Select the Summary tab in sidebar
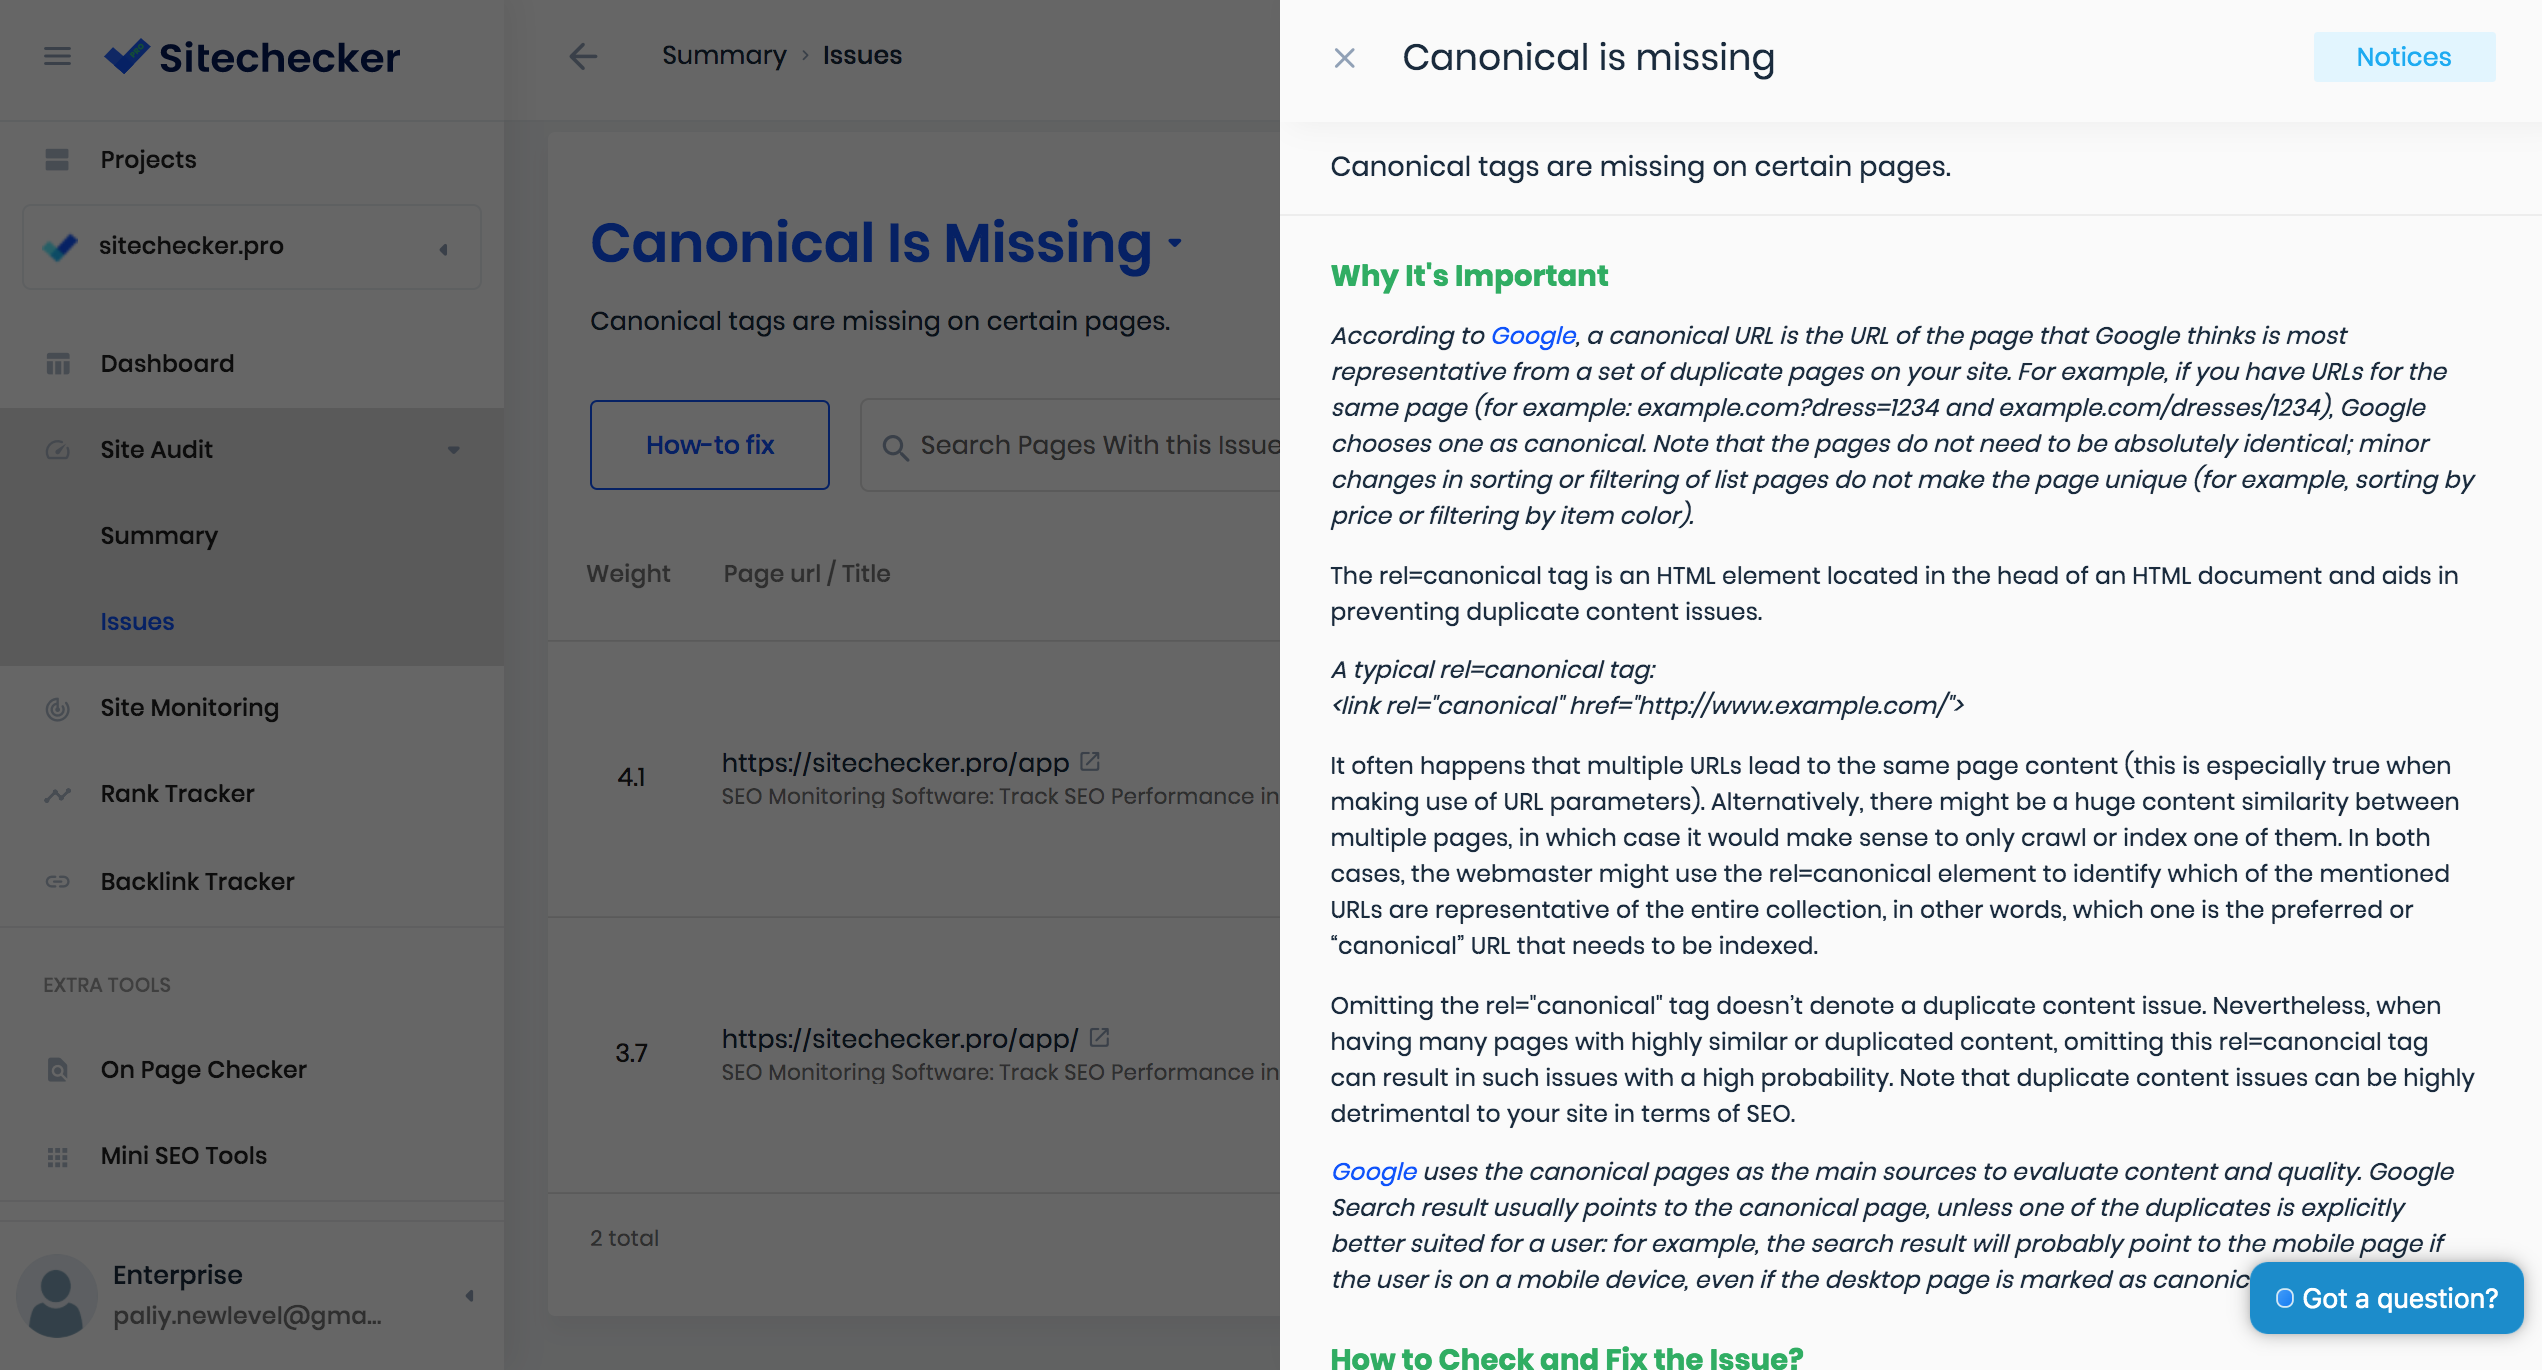 159,535
